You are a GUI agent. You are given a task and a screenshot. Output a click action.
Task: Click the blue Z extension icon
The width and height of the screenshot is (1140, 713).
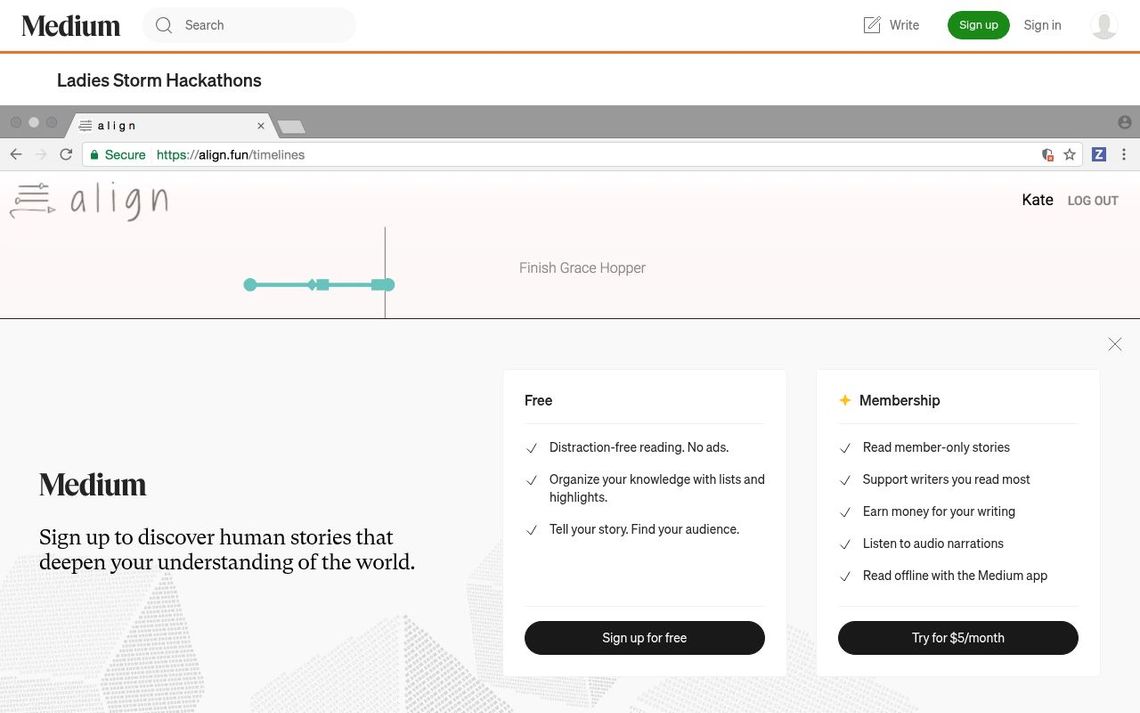tap(1099, 154)
